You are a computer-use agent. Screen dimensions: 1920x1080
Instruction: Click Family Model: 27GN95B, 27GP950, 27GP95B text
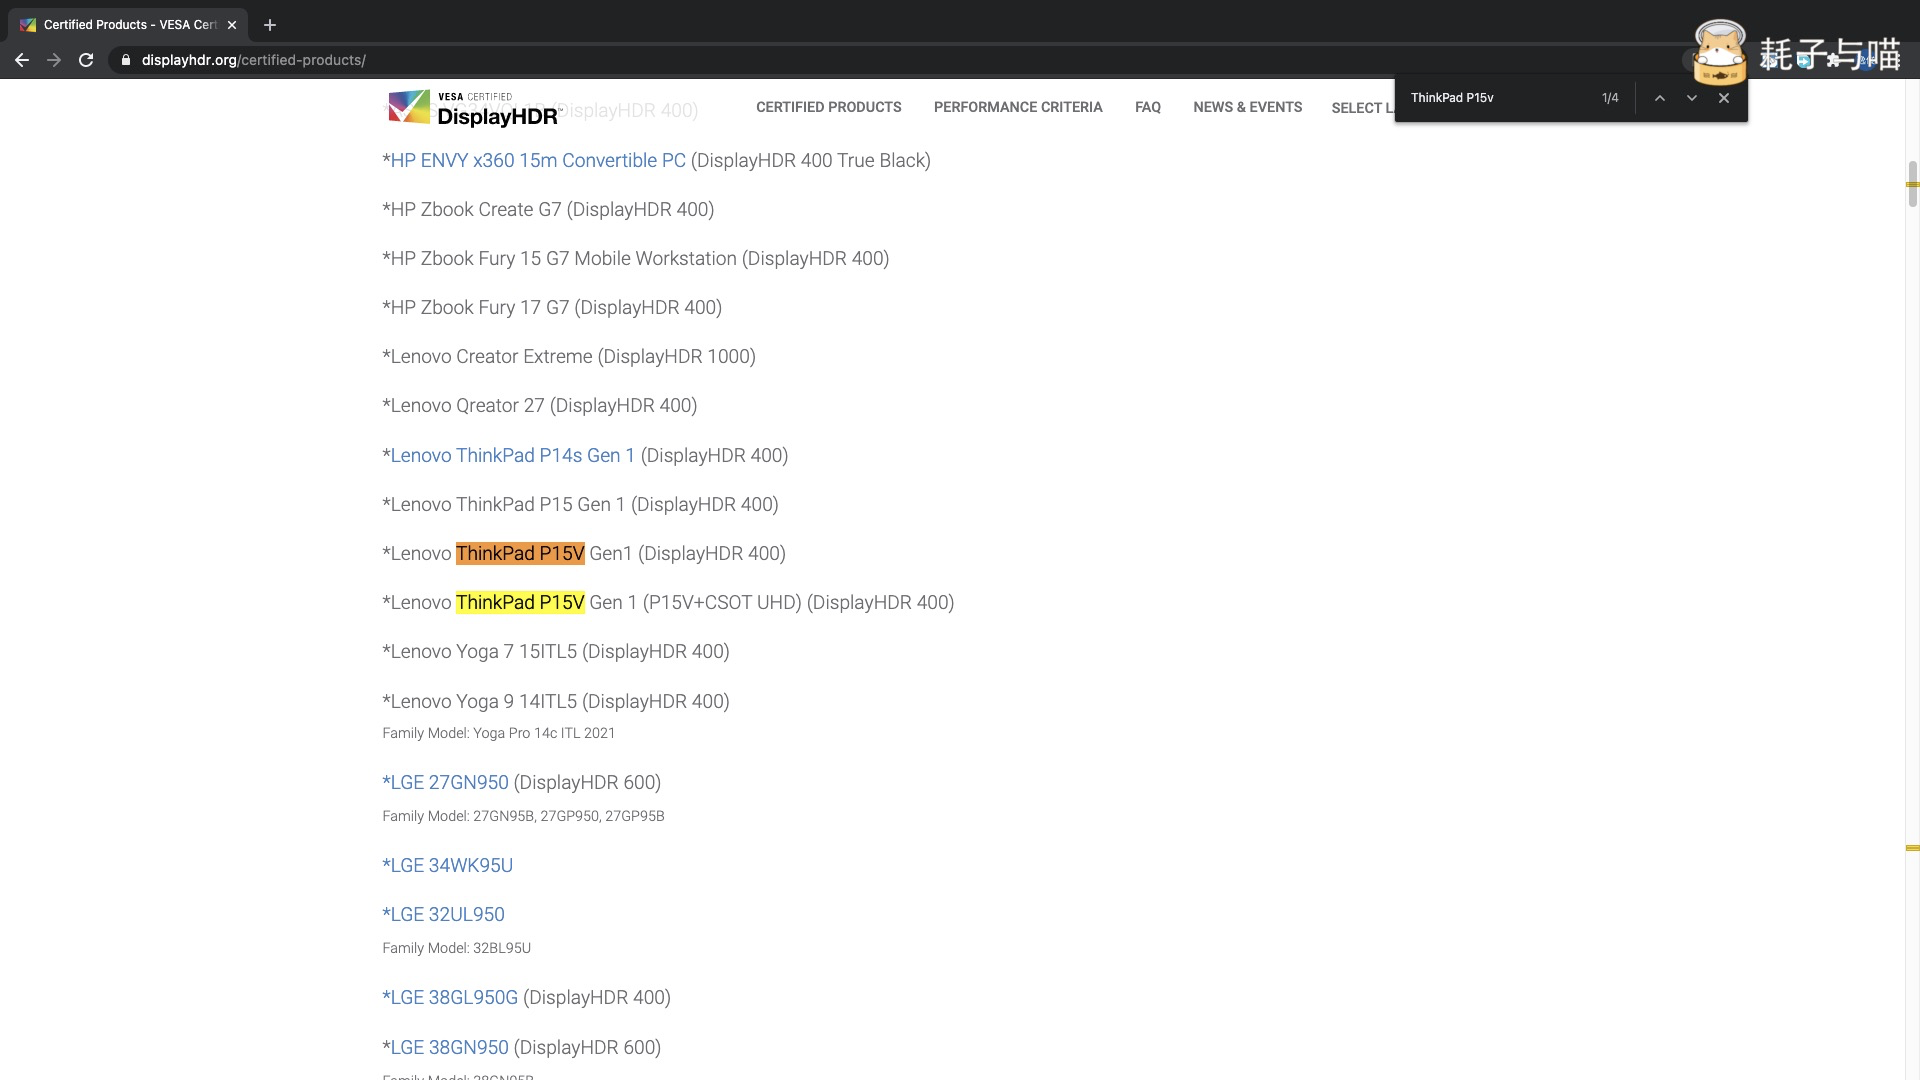tap(523, 816)
